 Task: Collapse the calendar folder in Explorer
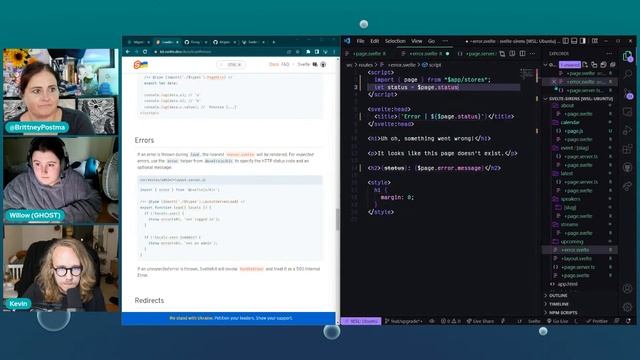click(570, 122)
